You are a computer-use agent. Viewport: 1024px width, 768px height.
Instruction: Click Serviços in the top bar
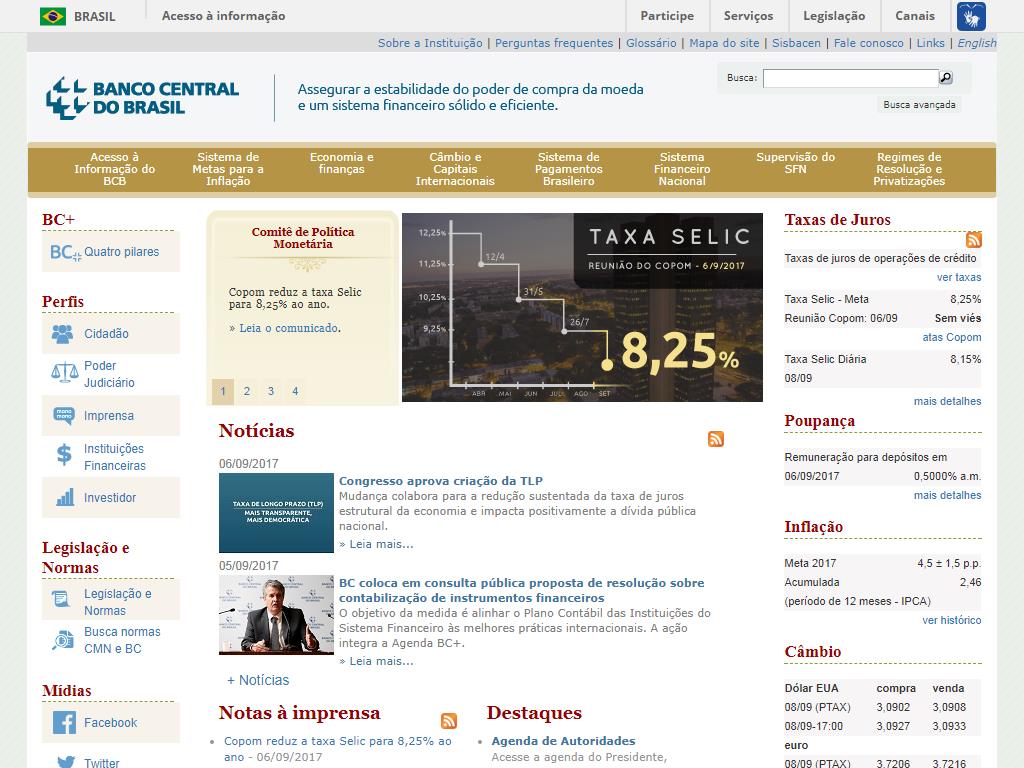point(748,16)
